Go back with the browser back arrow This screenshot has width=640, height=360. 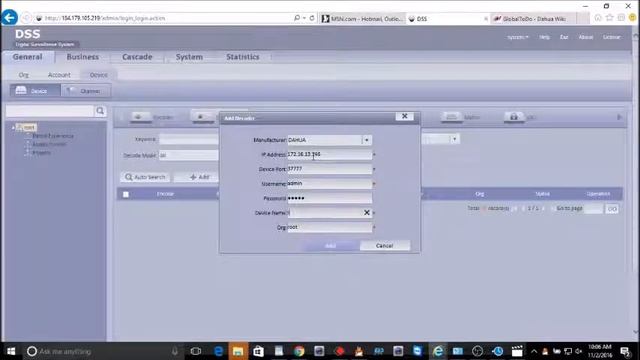coord(9,18)
